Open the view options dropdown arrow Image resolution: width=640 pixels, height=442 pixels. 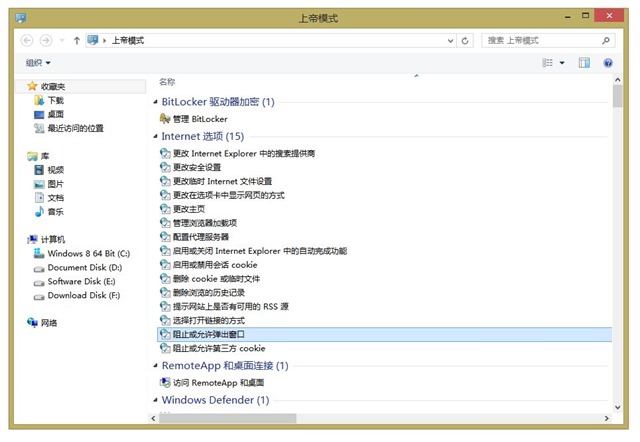tap(562, 63)
